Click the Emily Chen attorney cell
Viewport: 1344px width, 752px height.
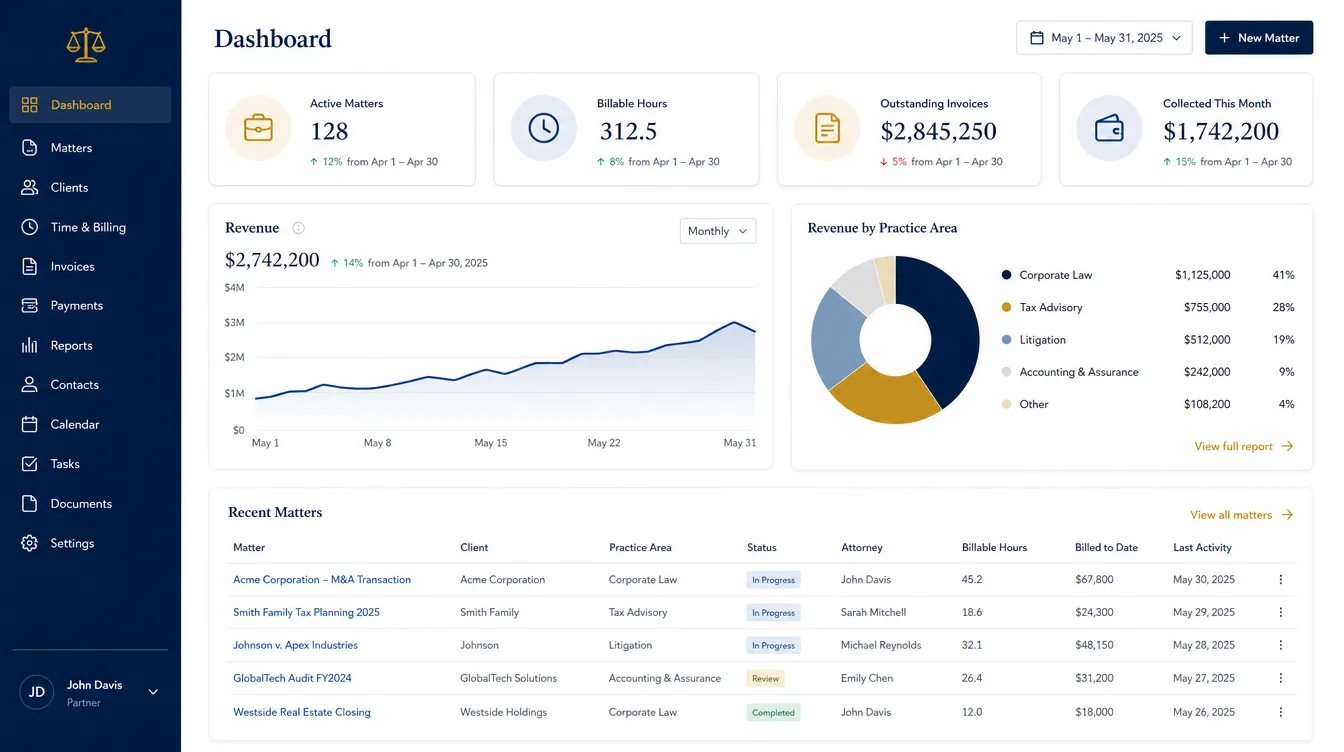pyautogui.click(x=867, y=678)
